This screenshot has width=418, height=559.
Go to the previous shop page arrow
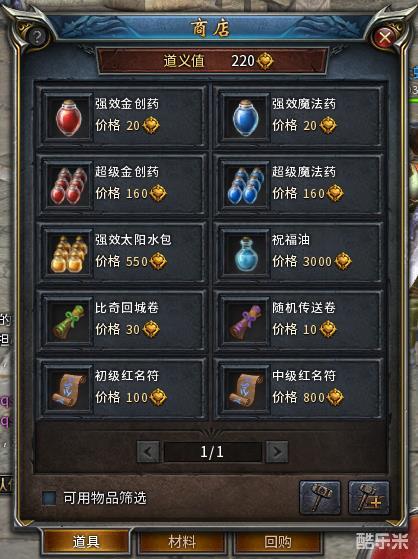[x=148, y=452]
